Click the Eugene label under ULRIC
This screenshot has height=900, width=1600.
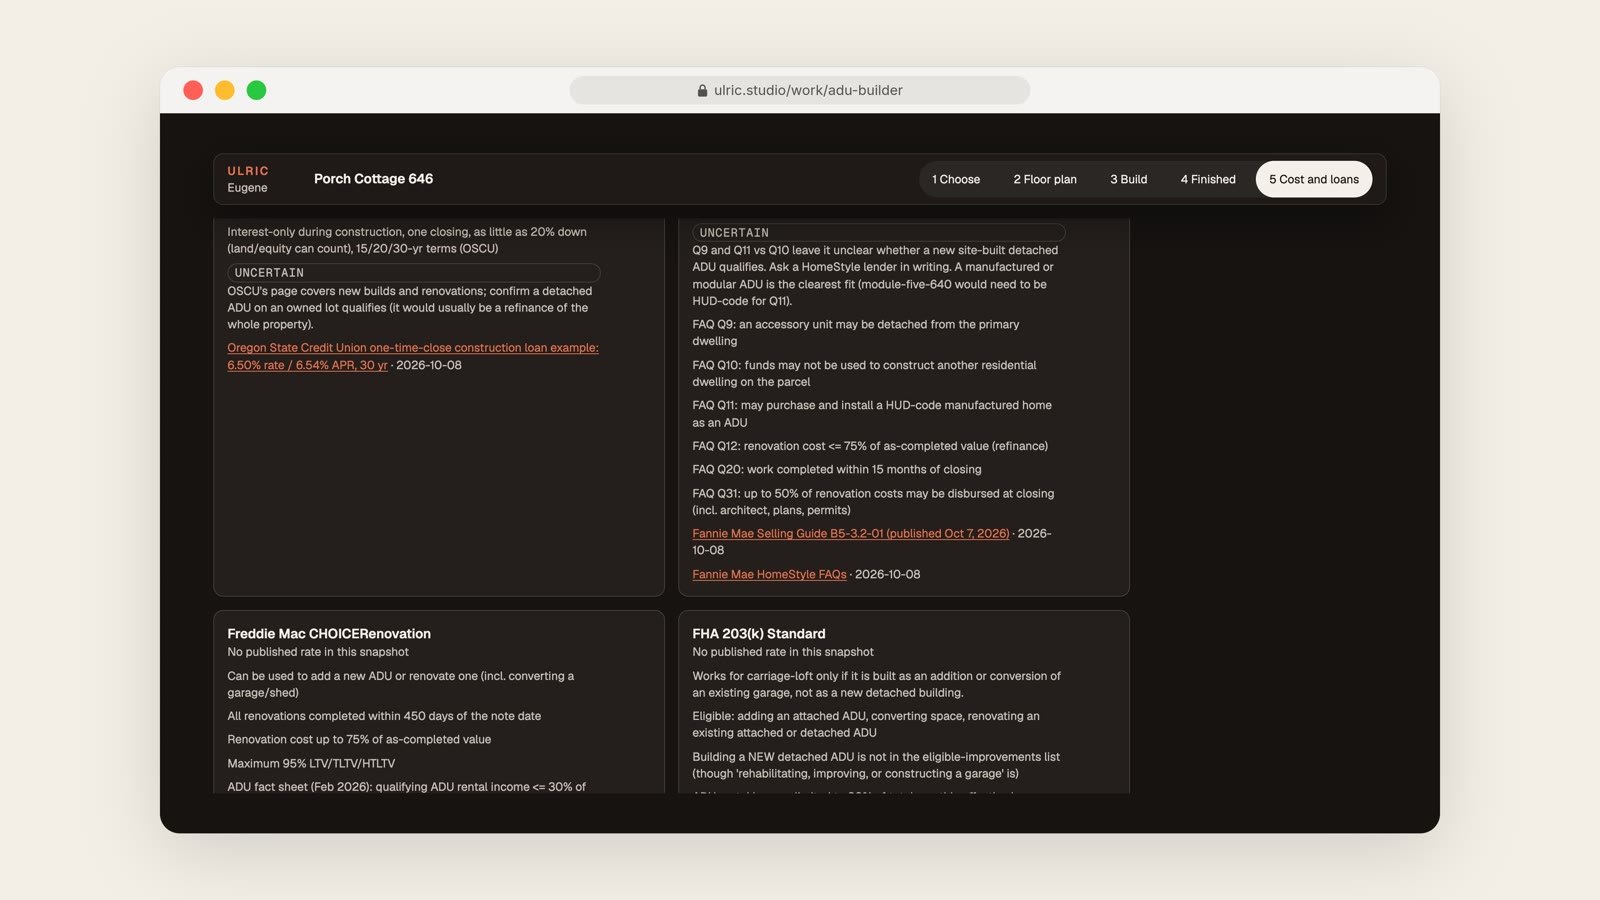click(247, 188)
